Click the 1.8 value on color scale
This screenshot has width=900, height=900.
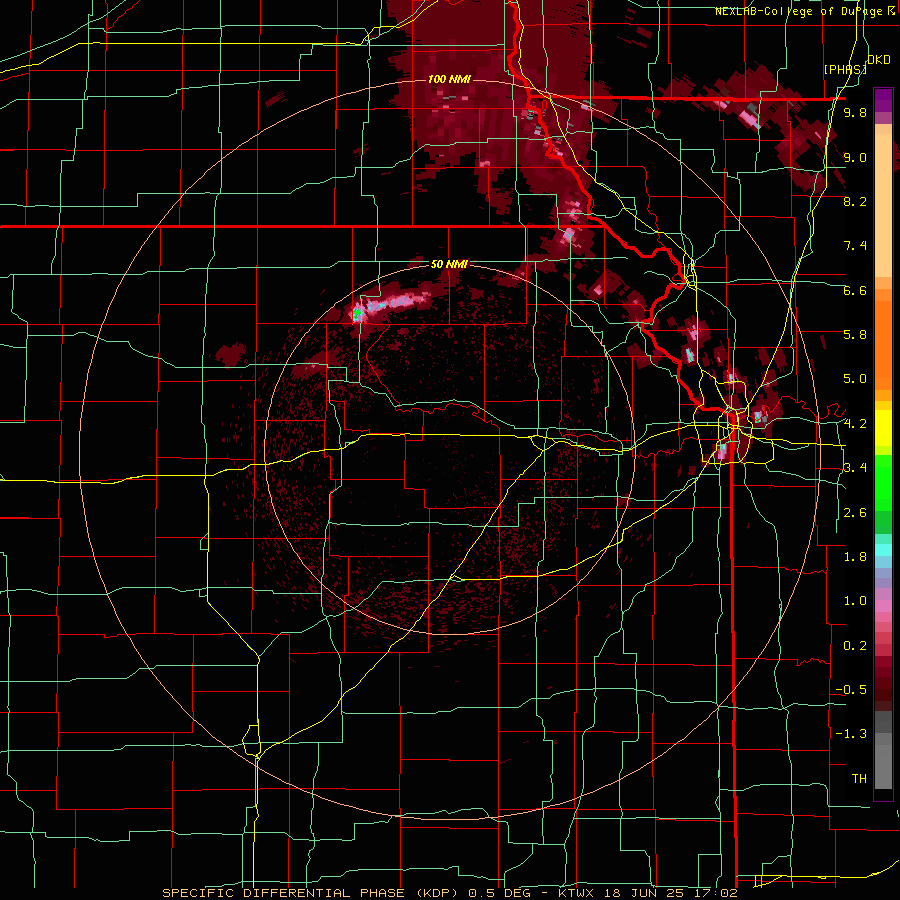pyautogui.click(x=855, y=557)
